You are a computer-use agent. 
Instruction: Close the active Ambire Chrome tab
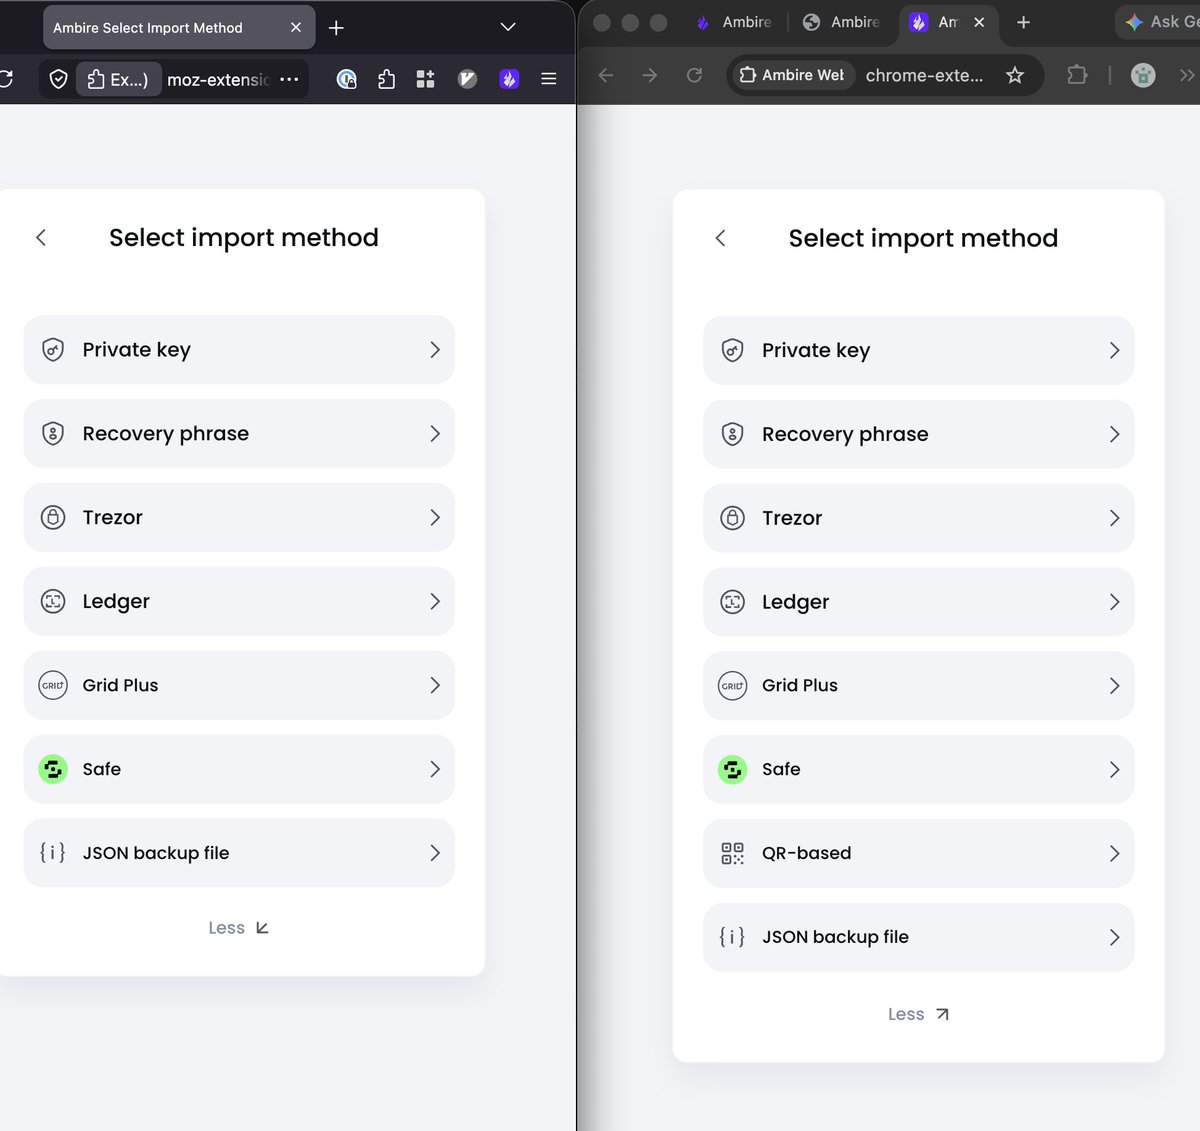(x=979, y=22)
